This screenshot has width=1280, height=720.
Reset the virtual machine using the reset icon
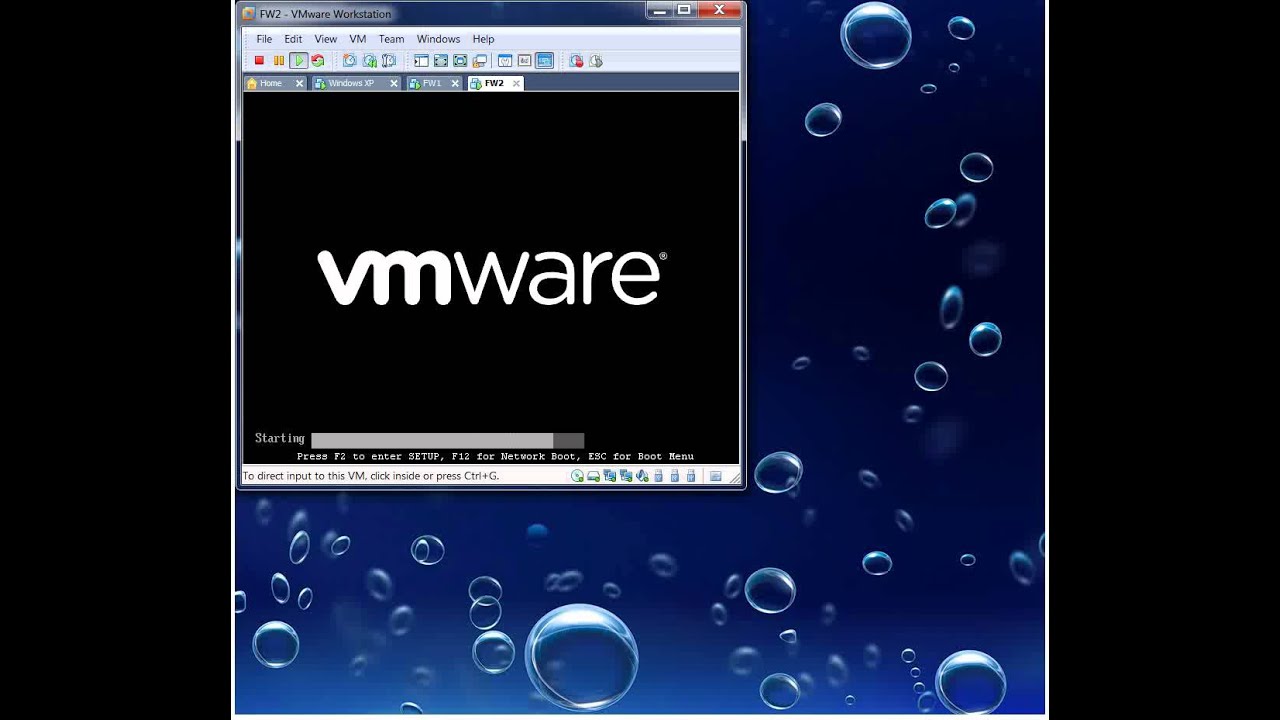318,61
